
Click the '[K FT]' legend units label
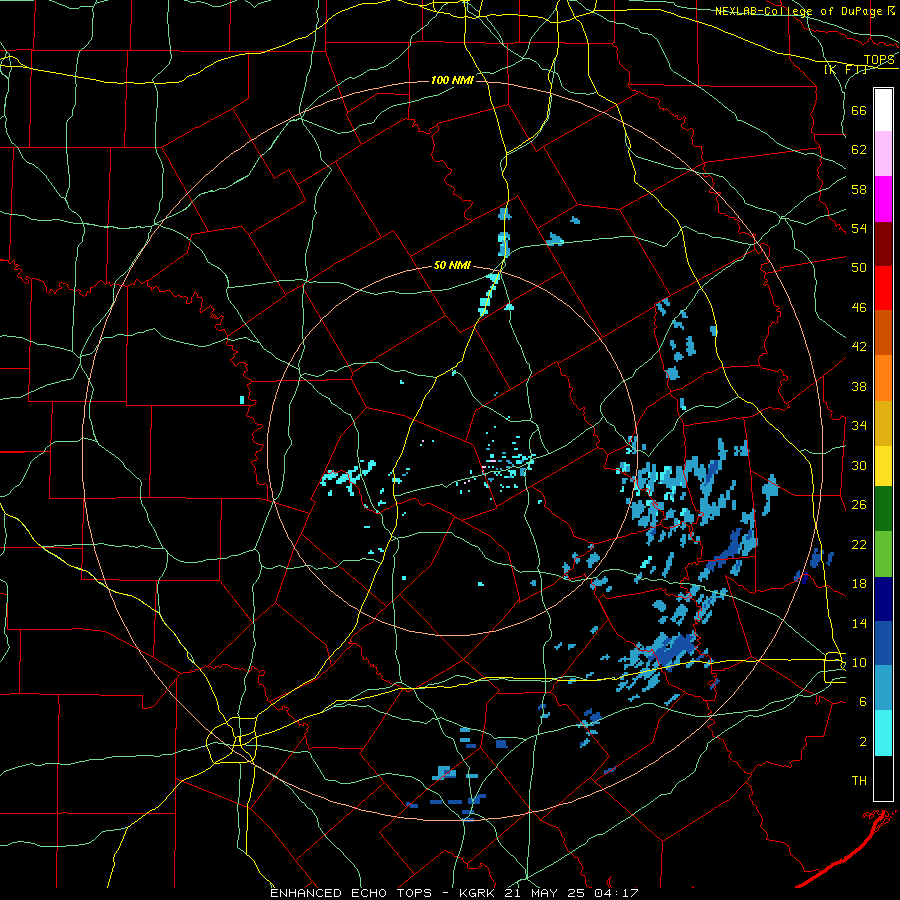847,70
